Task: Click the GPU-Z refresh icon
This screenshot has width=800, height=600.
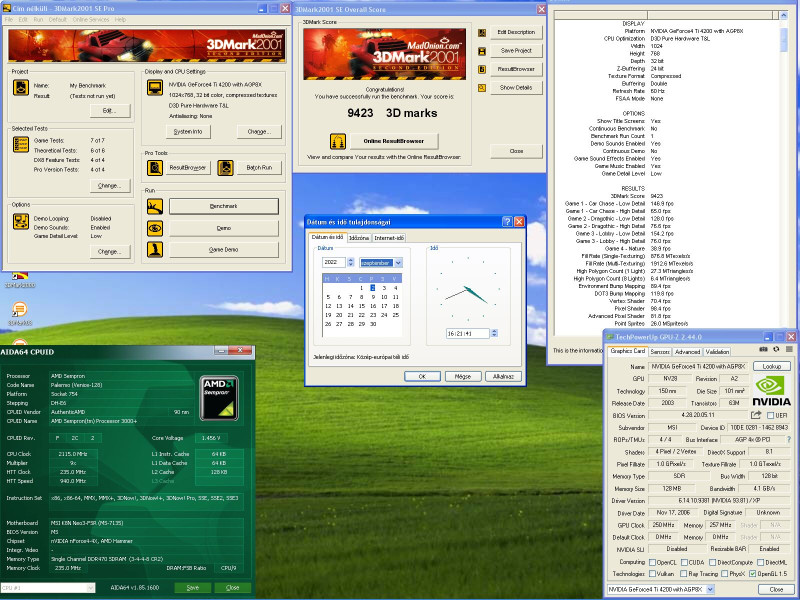Action: tap(775, 349)
